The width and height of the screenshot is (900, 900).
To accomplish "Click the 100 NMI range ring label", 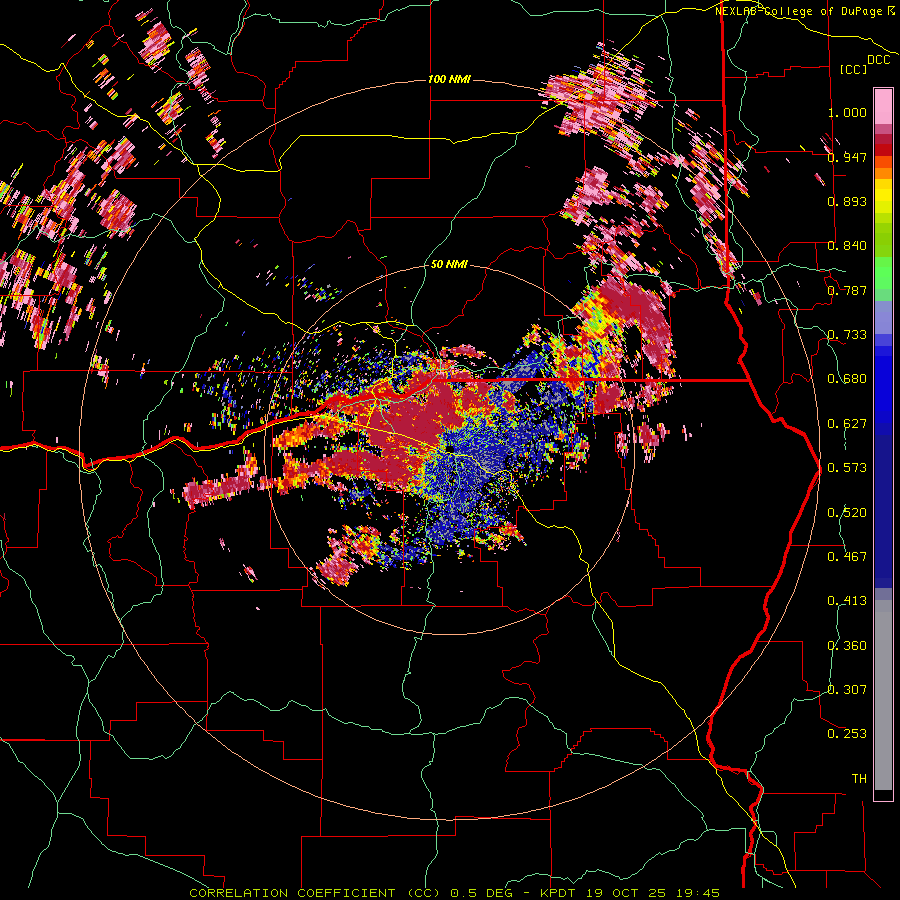I will coord(449,79).
